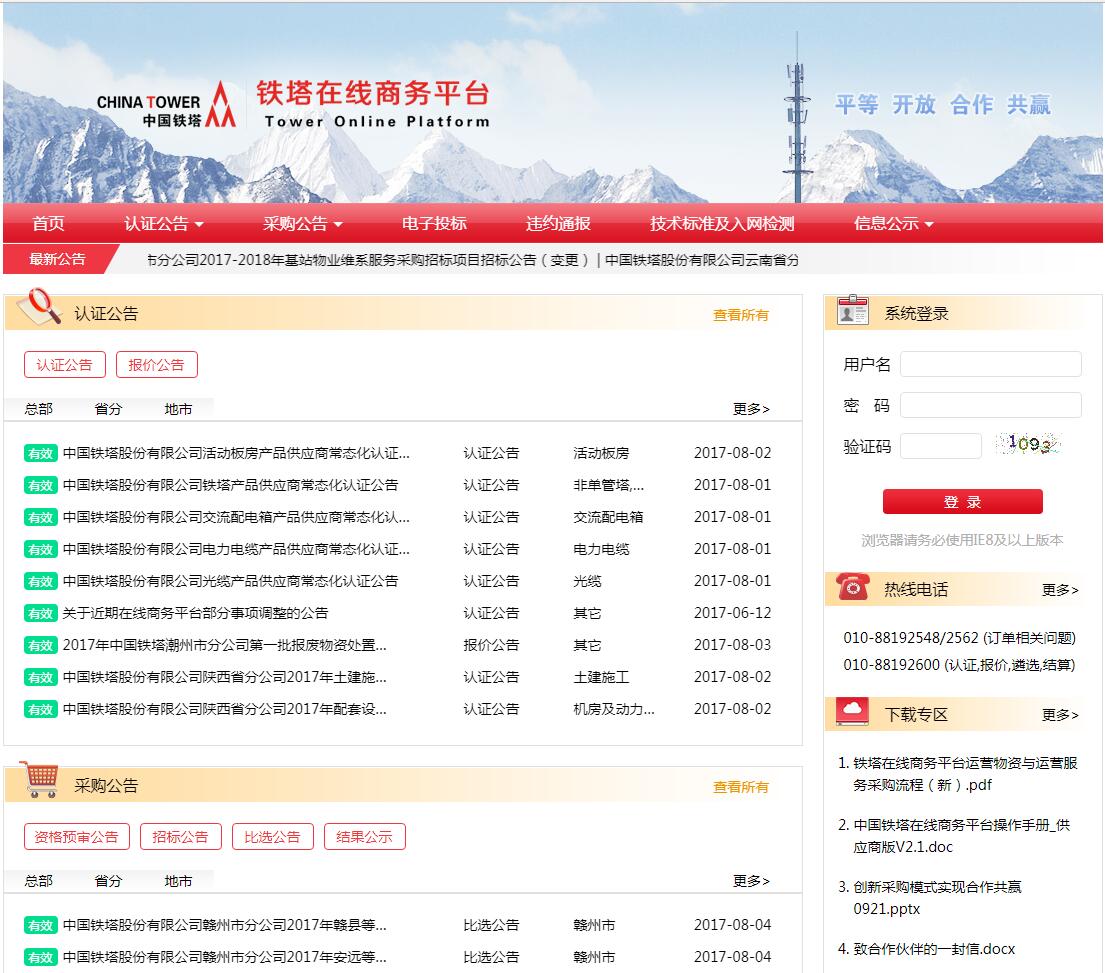Open 潮州市分公司第一批报废物资处置 announcement
The height and width of the screenshot is (973, 1105).
224,645
